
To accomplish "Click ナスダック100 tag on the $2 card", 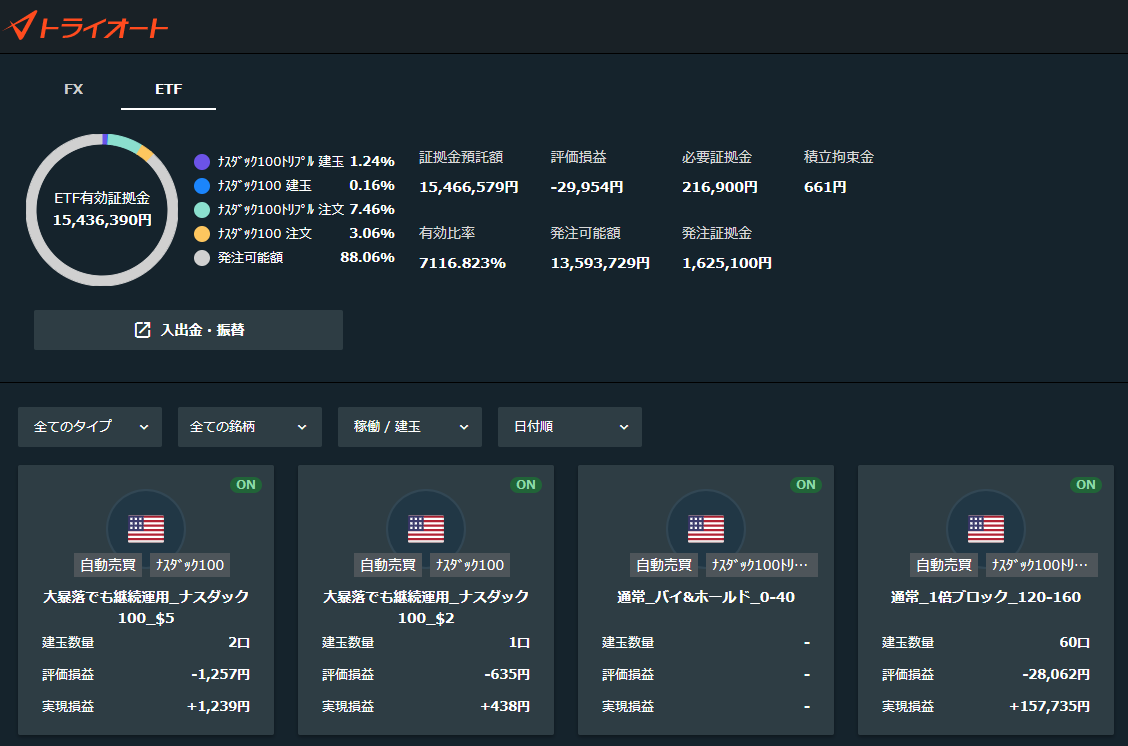I will click(470, 565).
